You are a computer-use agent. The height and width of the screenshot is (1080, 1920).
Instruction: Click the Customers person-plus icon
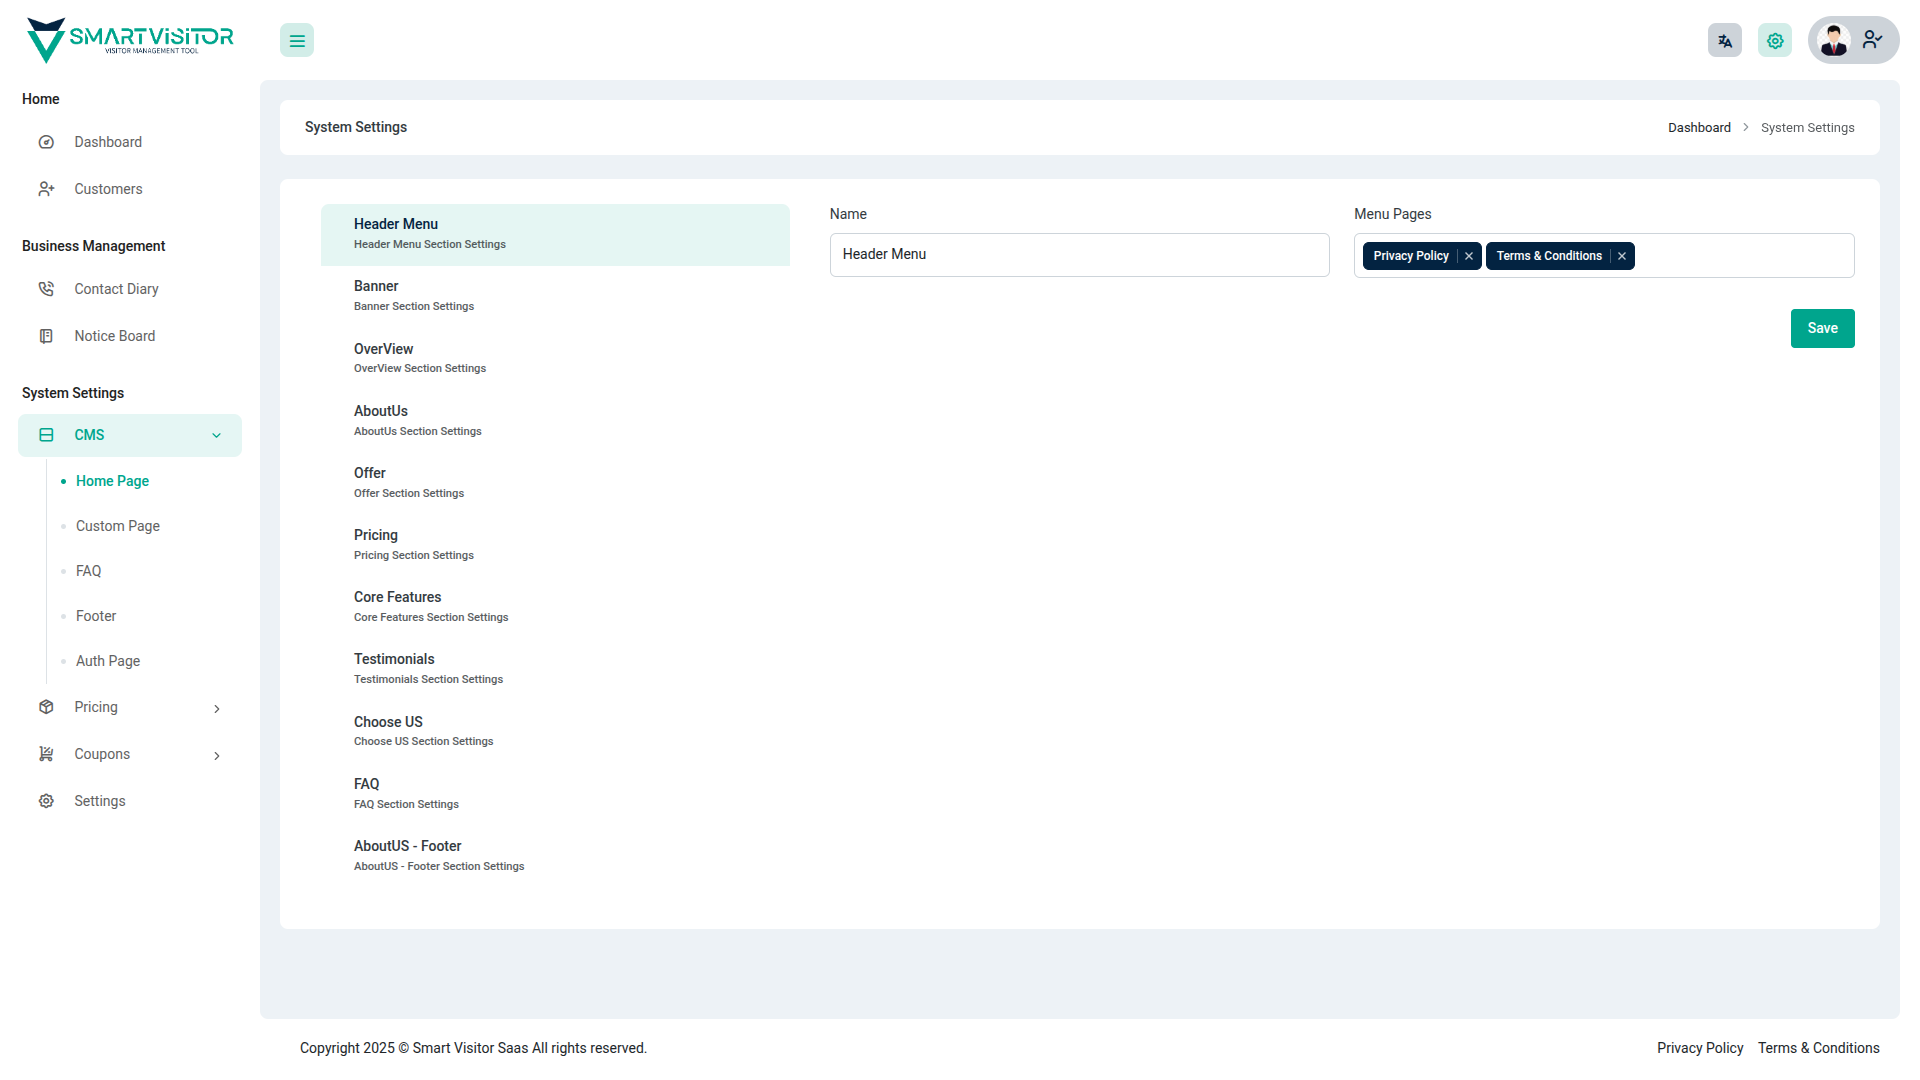(46, 189)
